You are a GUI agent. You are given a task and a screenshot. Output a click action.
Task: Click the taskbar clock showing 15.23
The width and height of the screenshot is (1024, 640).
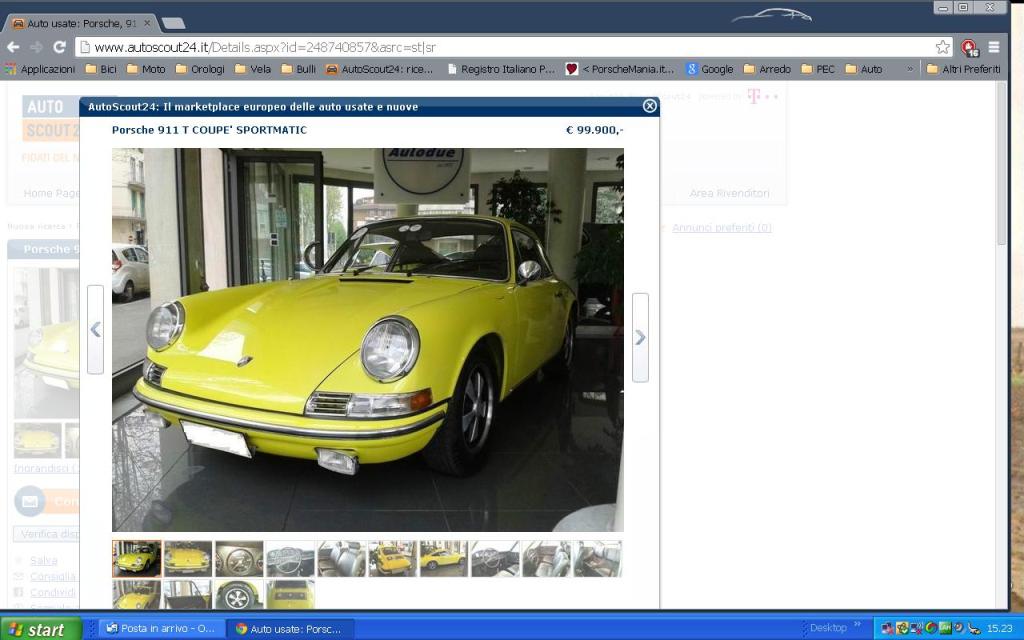click(x=999, y=629)
